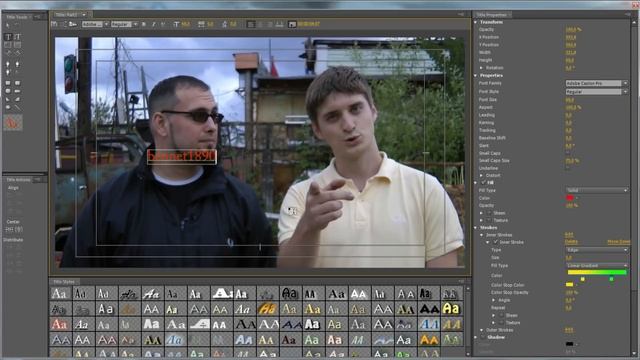
Task: Select the Ellipse tool
Action: 8,107
